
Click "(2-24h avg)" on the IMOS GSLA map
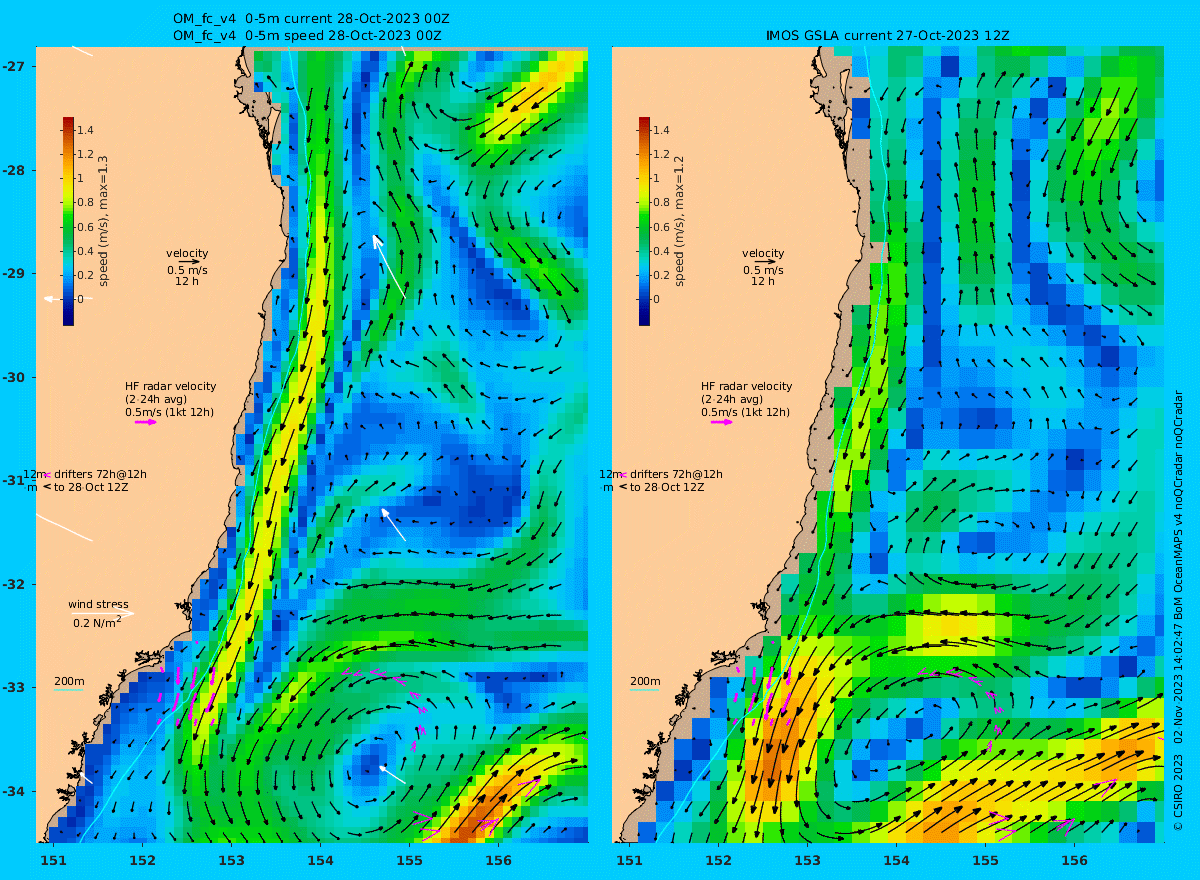coord(734,399)
